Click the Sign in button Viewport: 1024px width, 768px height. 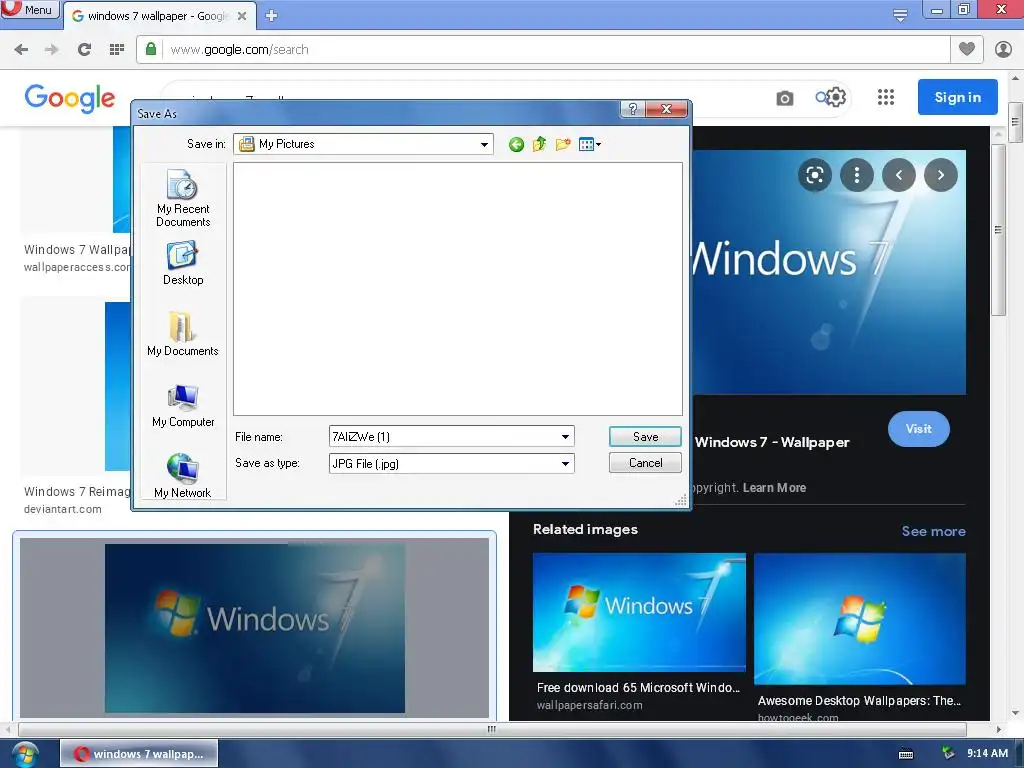pos(957,97)
